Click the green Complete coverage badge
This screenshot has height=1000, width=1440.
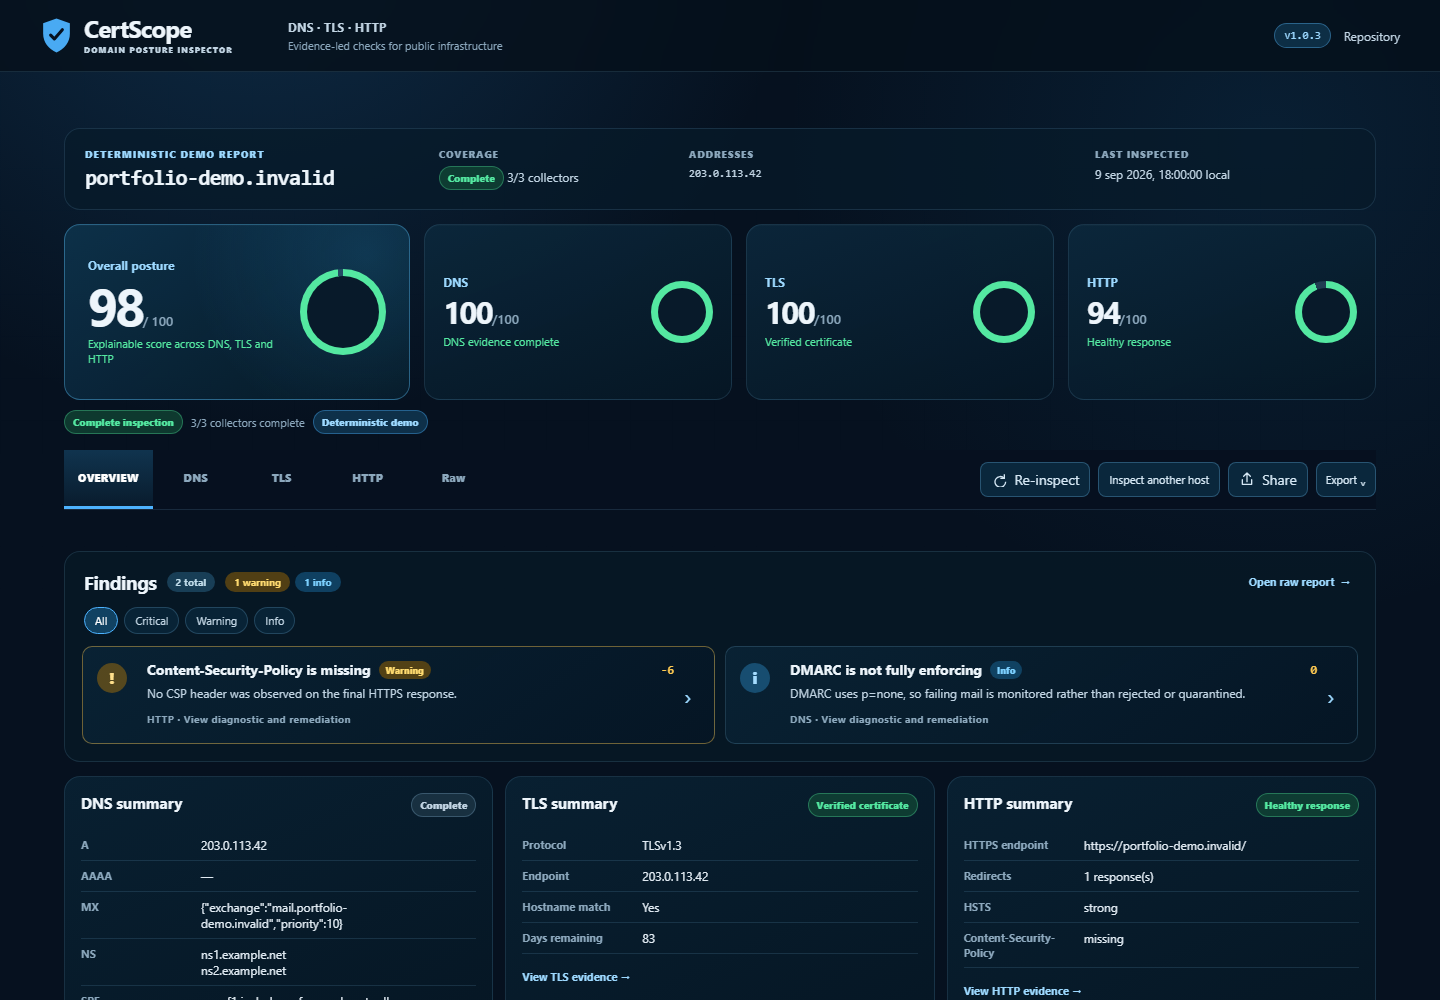(471, 178)
